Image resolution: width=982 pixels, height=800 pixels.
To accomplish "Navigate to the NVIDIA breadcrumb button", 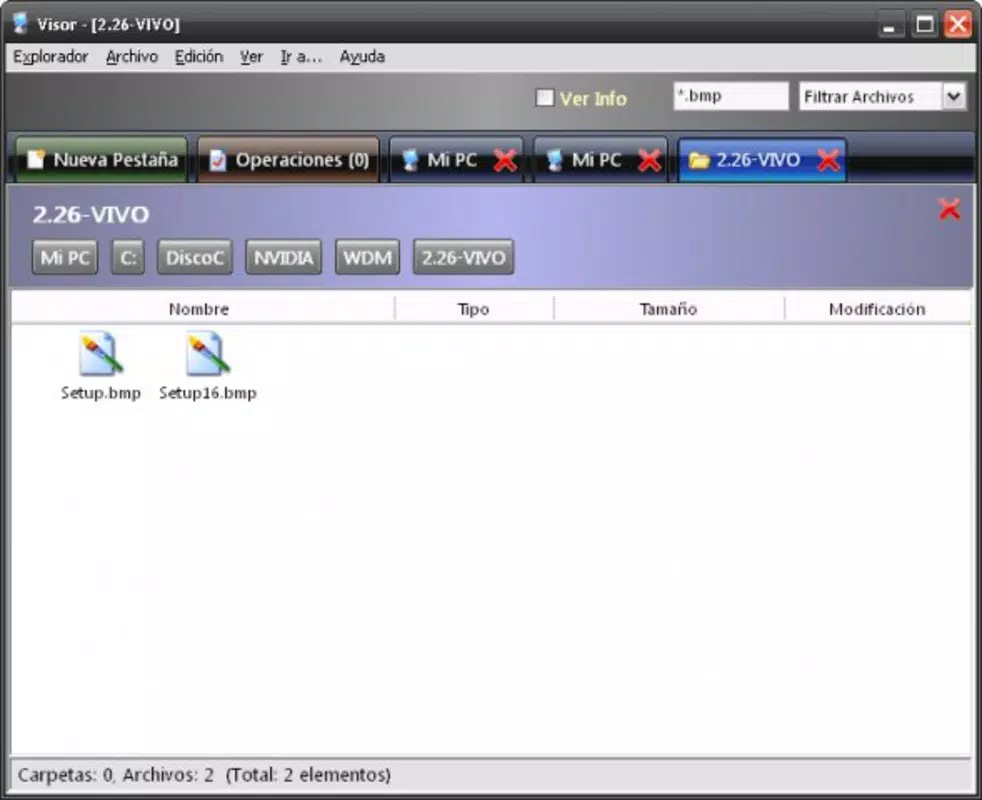I will coord(284,257).
